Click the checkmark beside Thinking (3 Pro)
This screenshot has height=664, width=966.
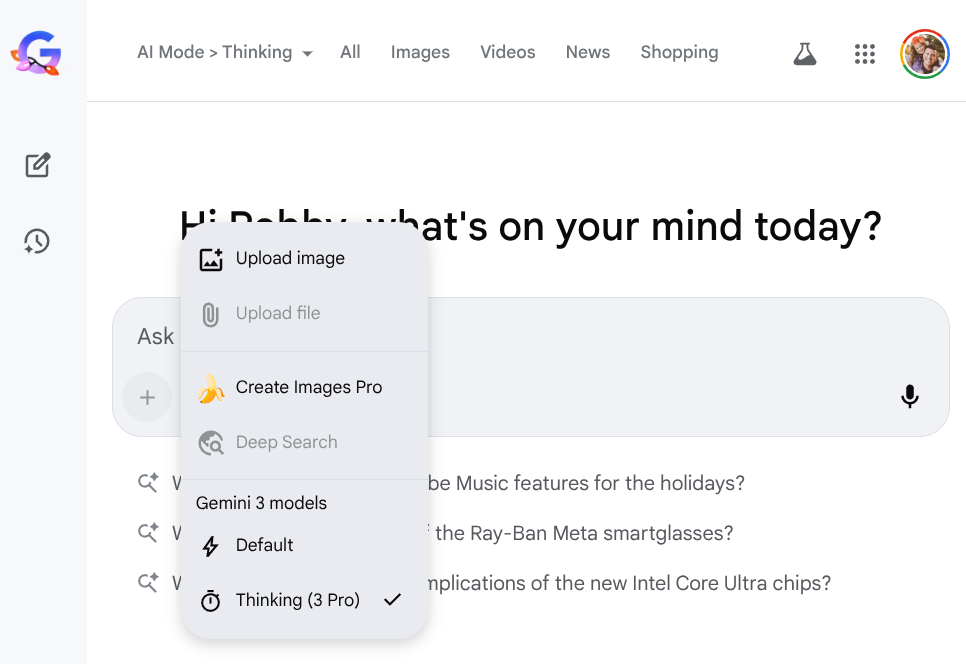pos(392,600)
